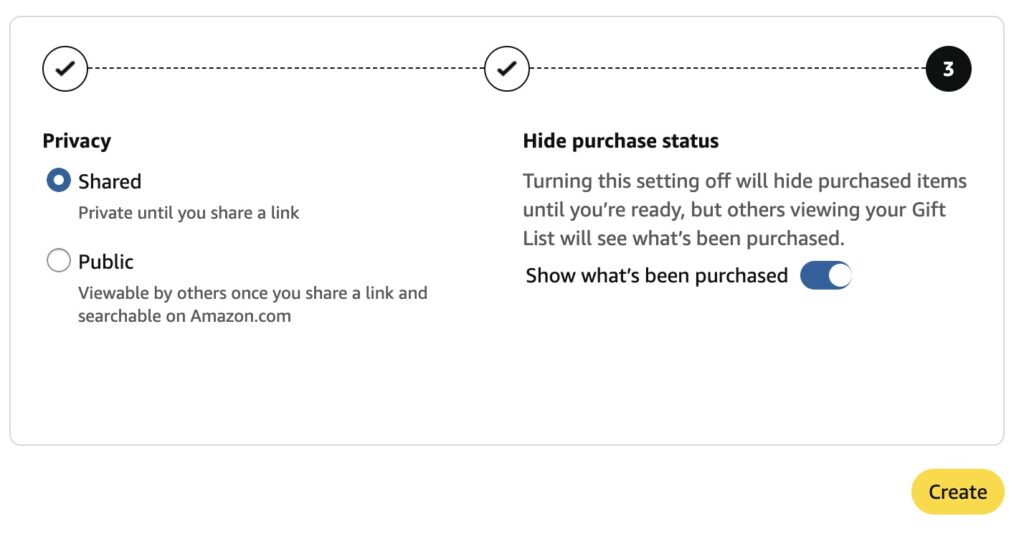Viewport: 1024px width, 544px height.
Task: Click the white knob of the purchase toggle
Action: 839,276
